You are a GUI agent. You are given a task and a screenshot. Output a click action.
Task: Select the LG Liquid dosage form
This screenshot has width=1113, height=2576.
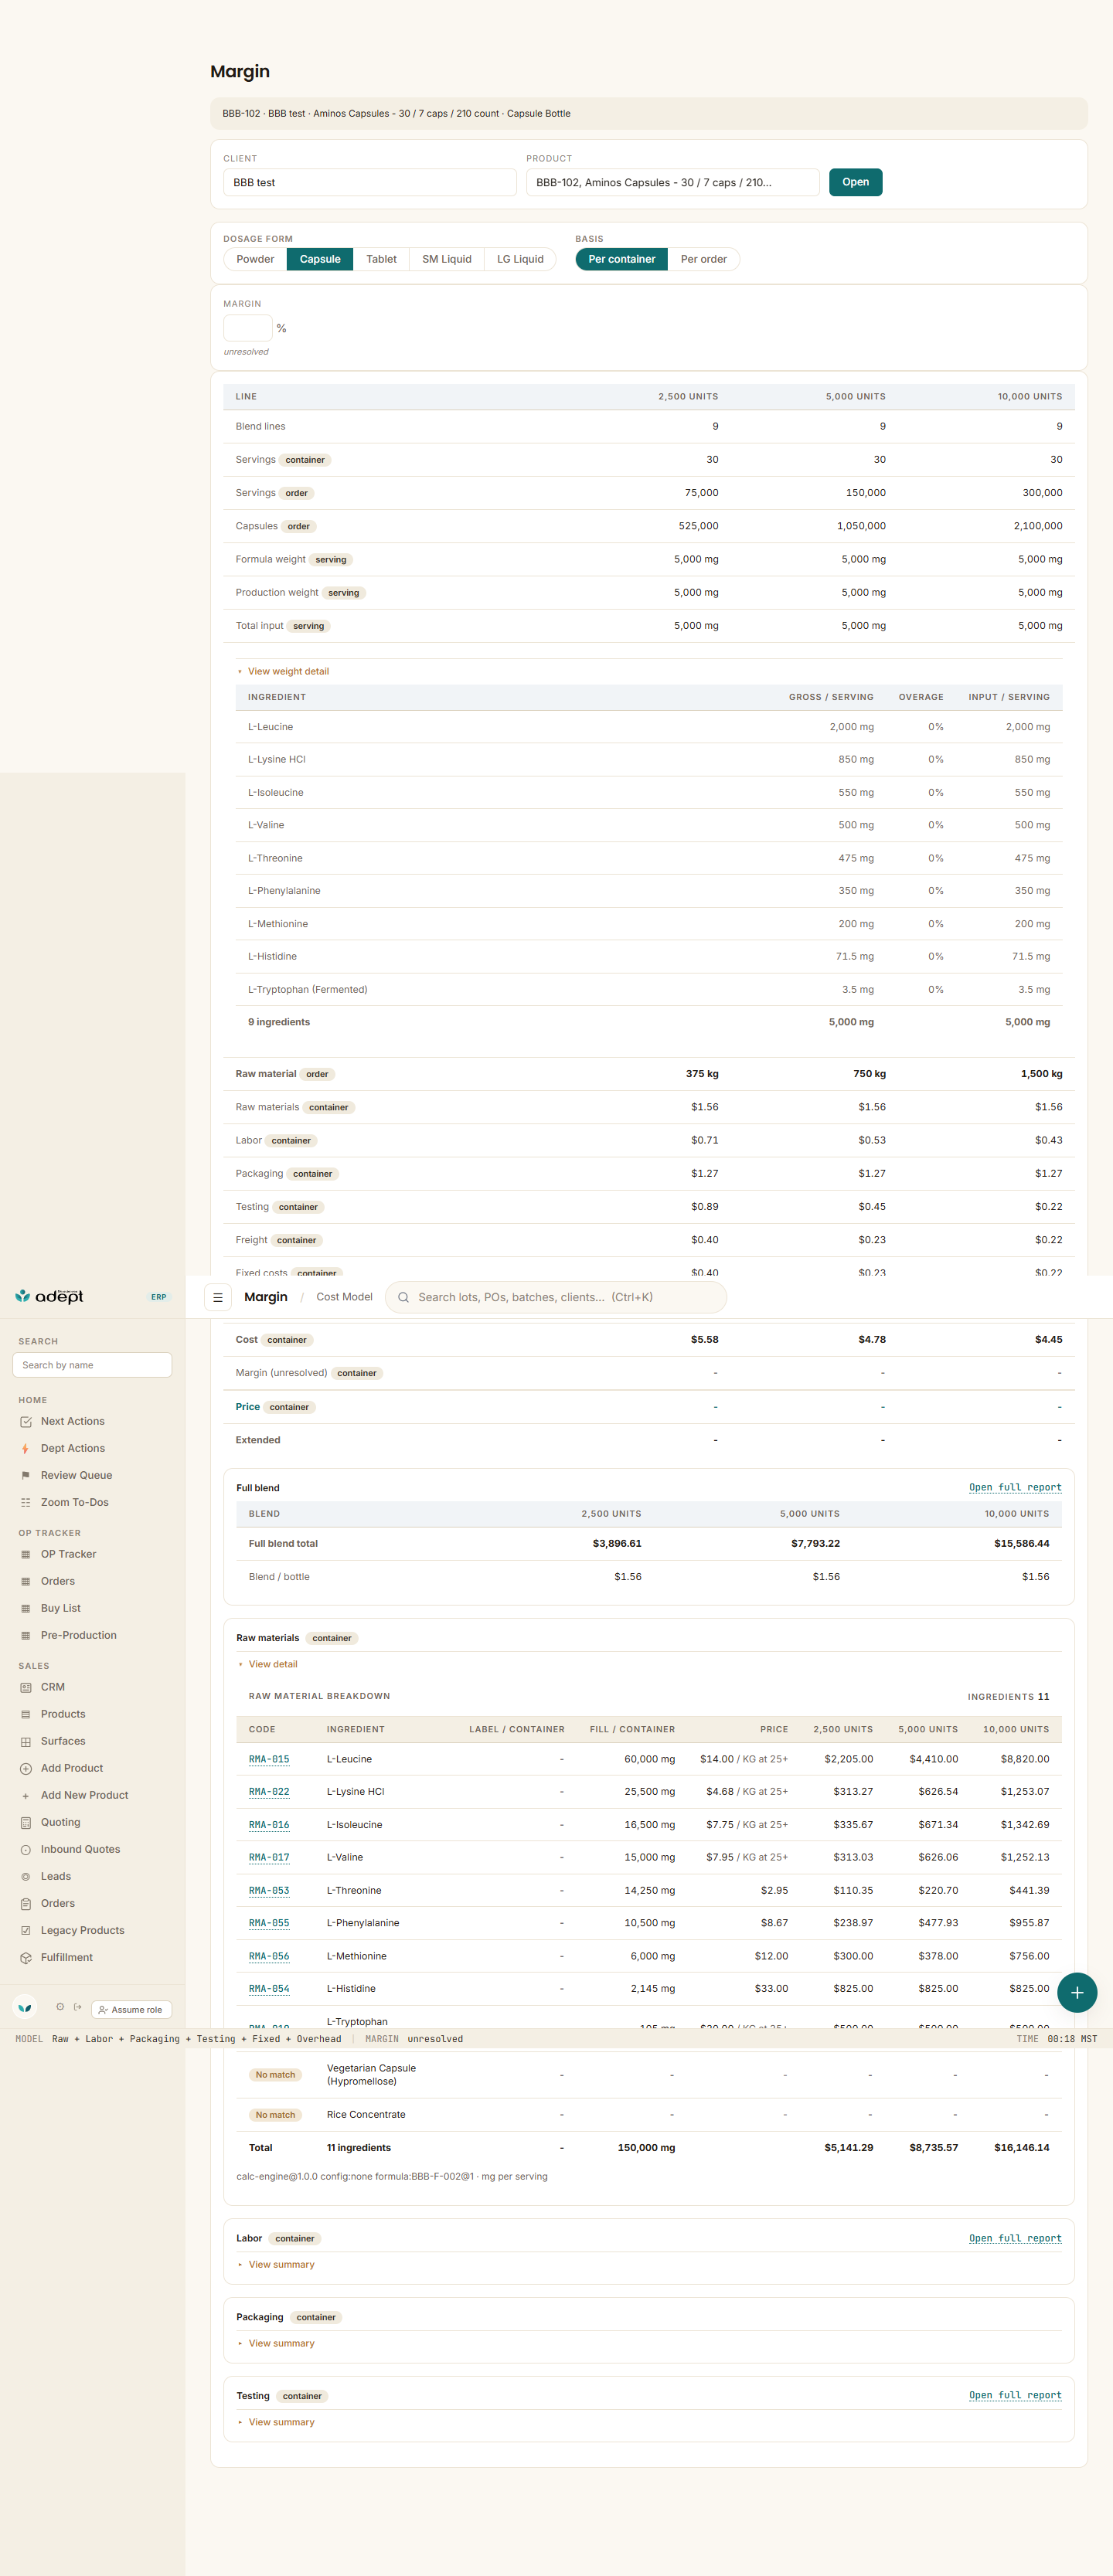click(520, 259)
